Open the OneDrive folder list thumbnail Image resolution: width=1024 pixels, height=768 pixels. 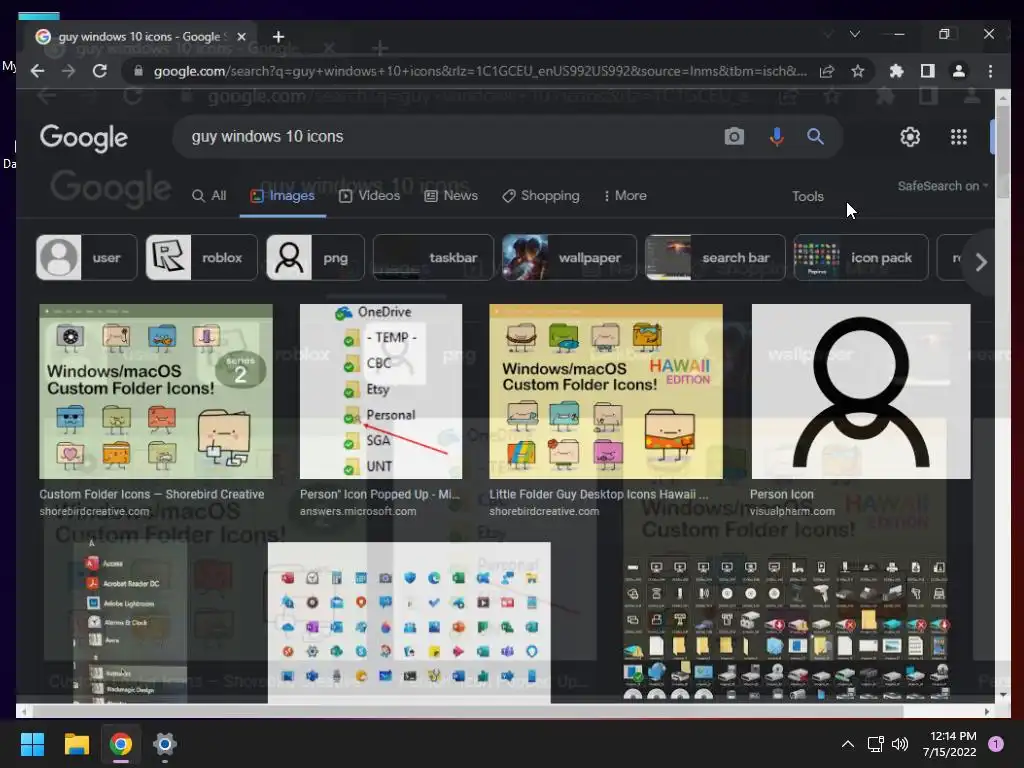coord(381,391)
